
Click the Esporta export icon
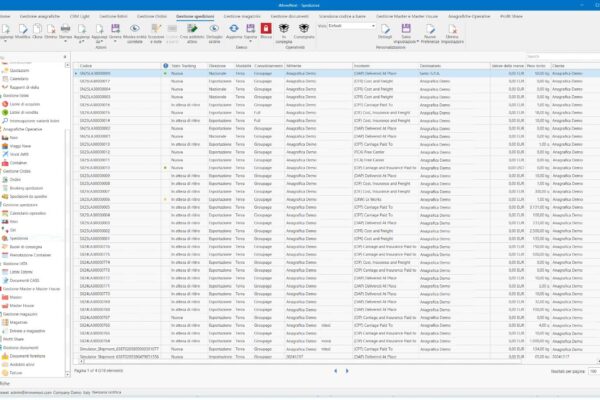point(250,29)
